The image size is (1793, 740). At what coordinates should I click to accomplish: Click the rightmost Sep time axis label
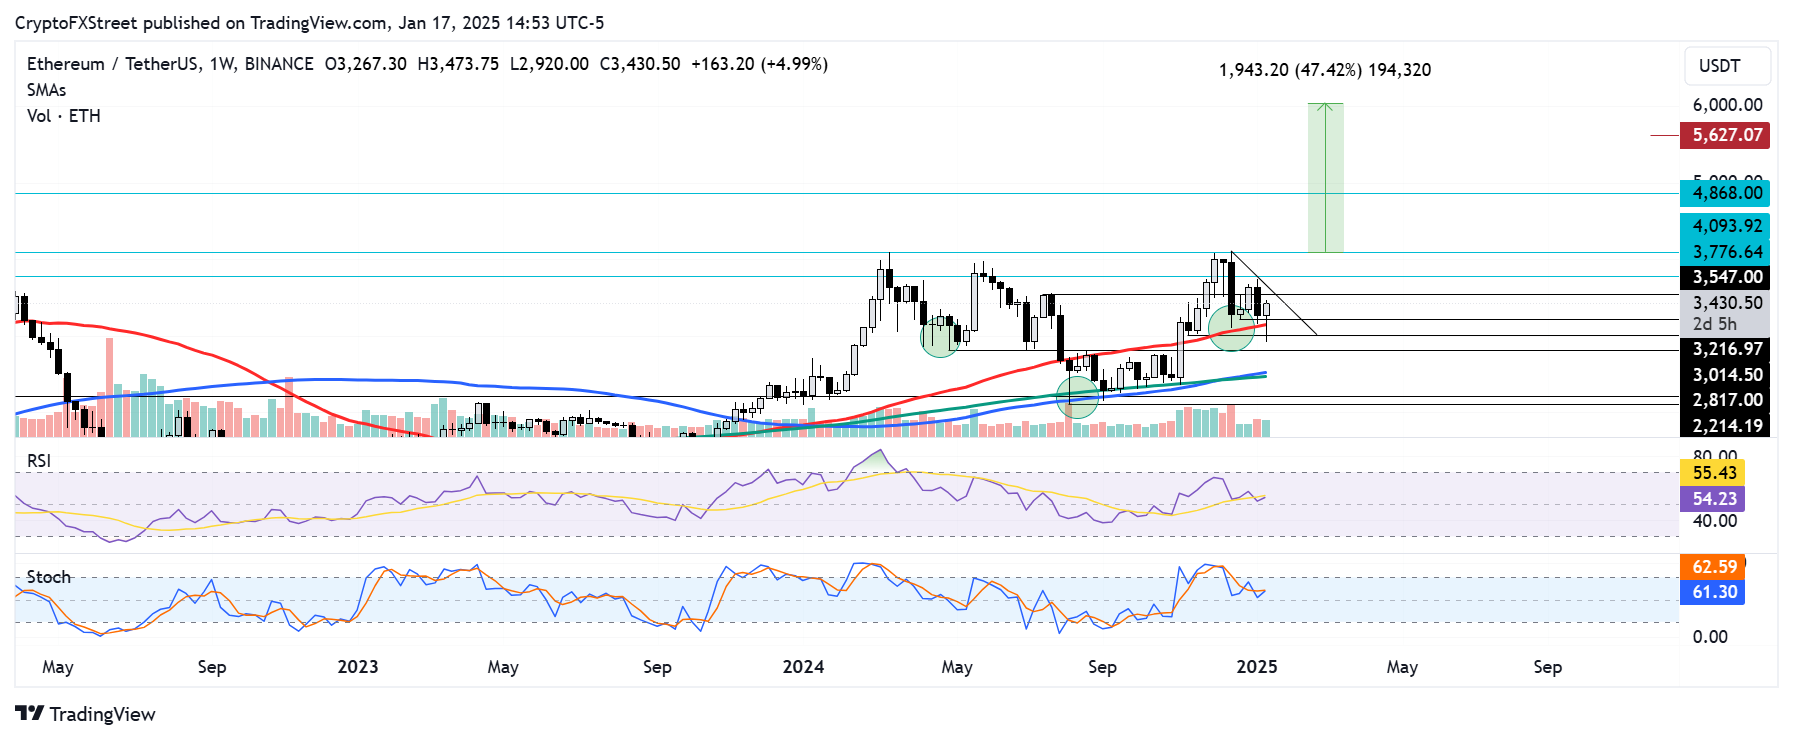(1547, 667)
